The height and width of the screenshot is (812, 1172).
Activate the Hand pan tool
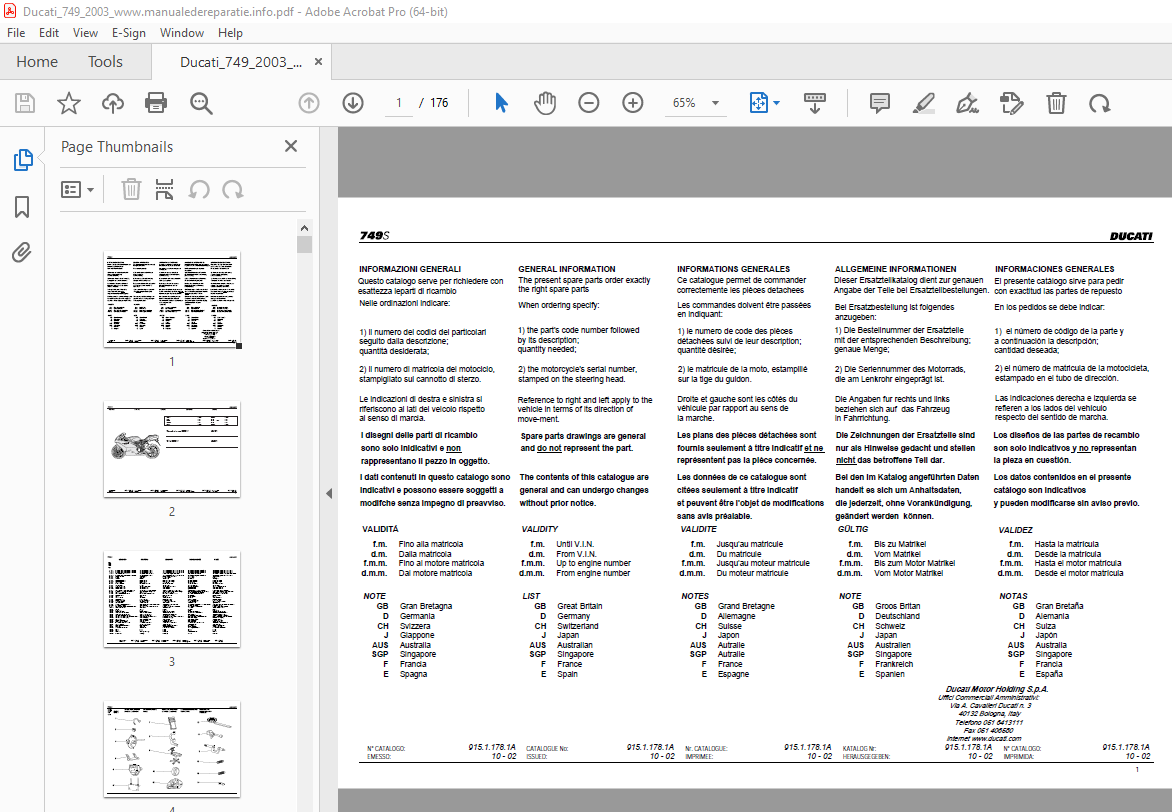pos(545,103)
